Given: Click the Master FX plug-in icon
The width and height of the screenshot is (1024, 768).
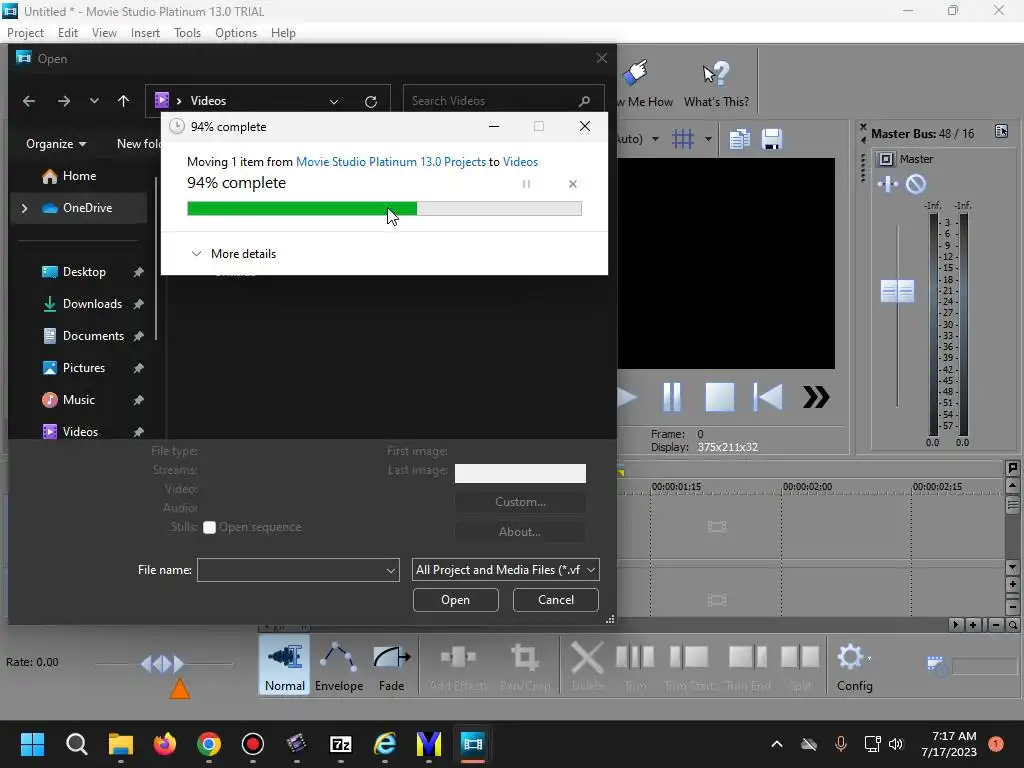Looking at the screenshot, I should 888,184.
